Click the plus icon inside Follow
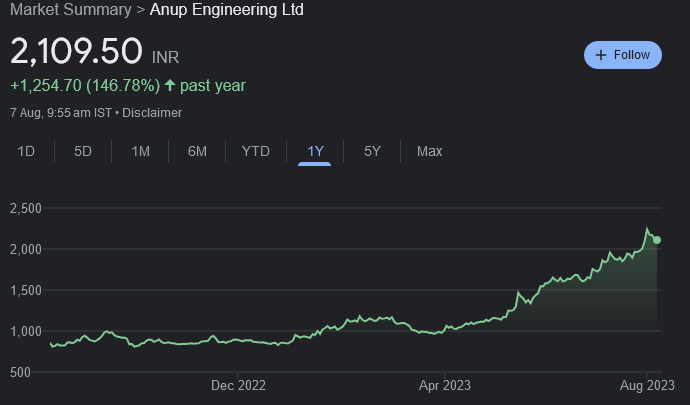 point(601,55)
